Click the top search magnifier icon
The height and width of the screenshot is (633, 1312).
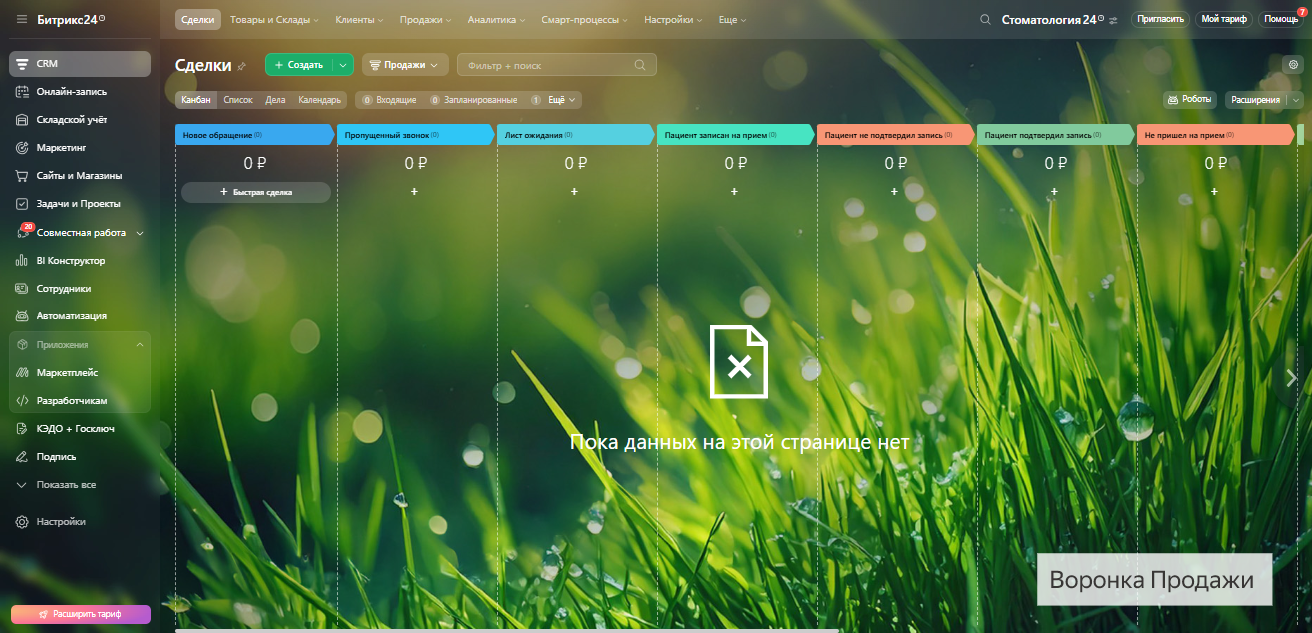[x=985, y=19]
